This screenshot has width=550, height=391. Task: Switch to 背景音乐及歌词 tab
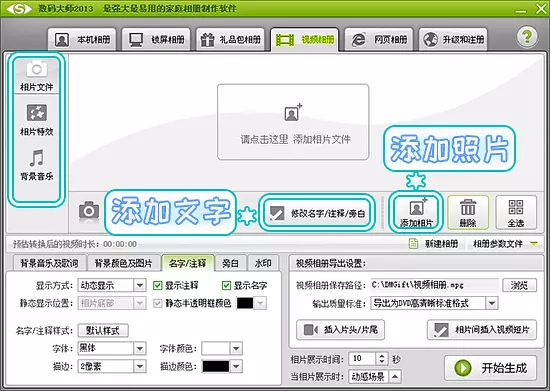coord(49,263)
